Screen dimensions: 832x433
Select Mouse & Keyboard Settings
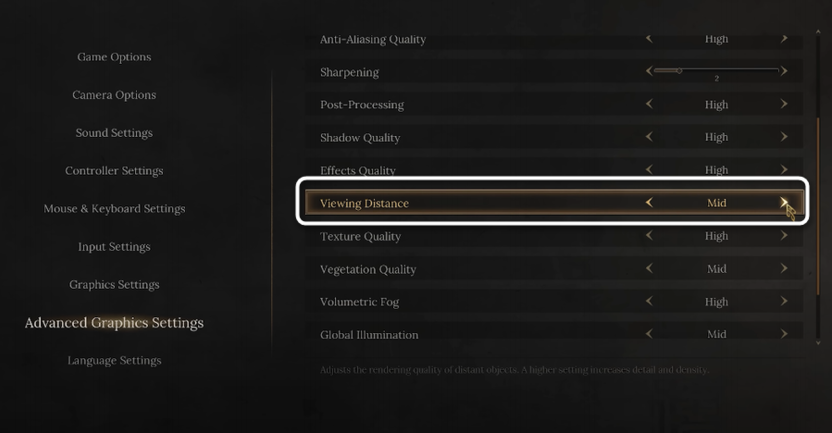pos(114,209)
